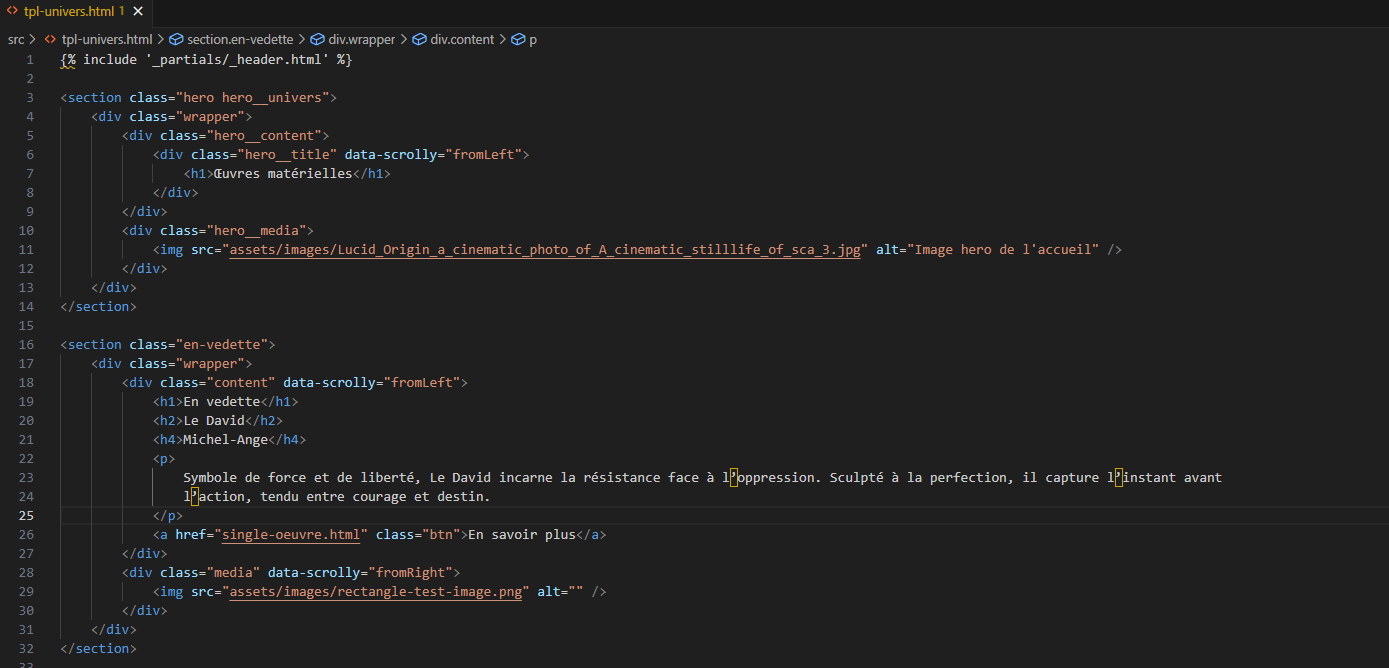Follow the single-oeuvre.html href link
1389x668 pixels.
(290, 535)
